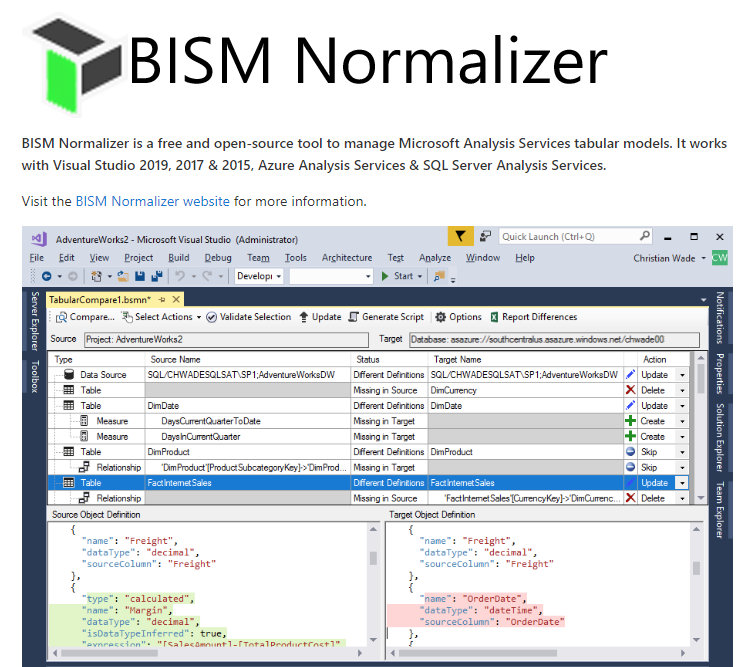Open the Data Source row action dropdown
The width and height of the screenshot is (751, 667).
682,375
